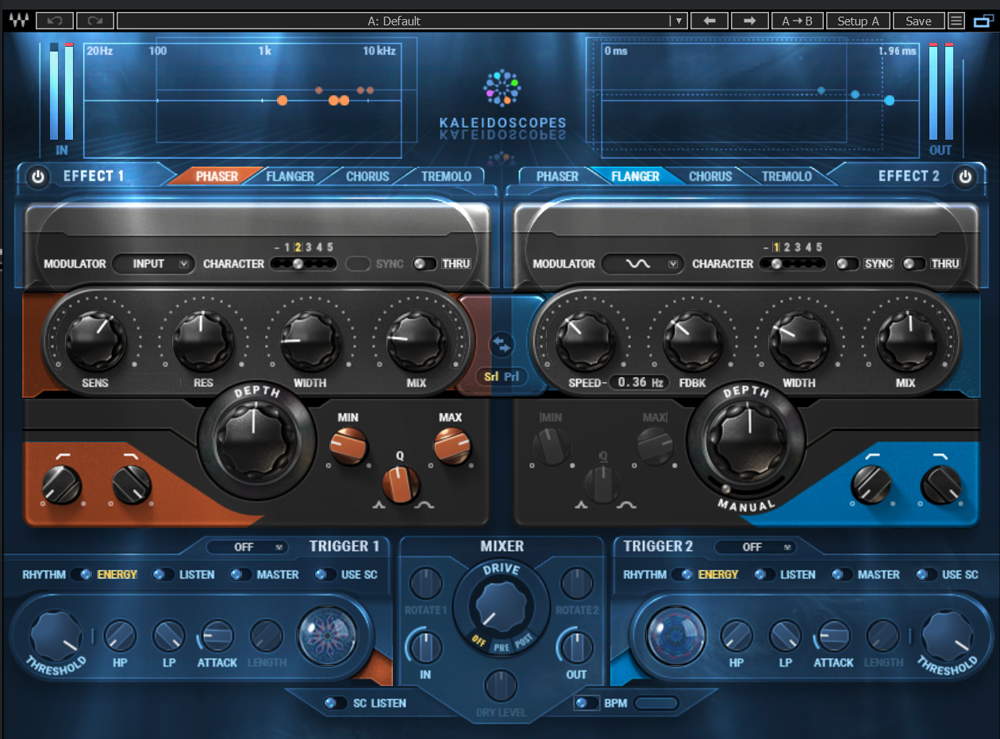Redo the last undone change
The width and height of the screenshot is (1000, 739).
[95, 20]
